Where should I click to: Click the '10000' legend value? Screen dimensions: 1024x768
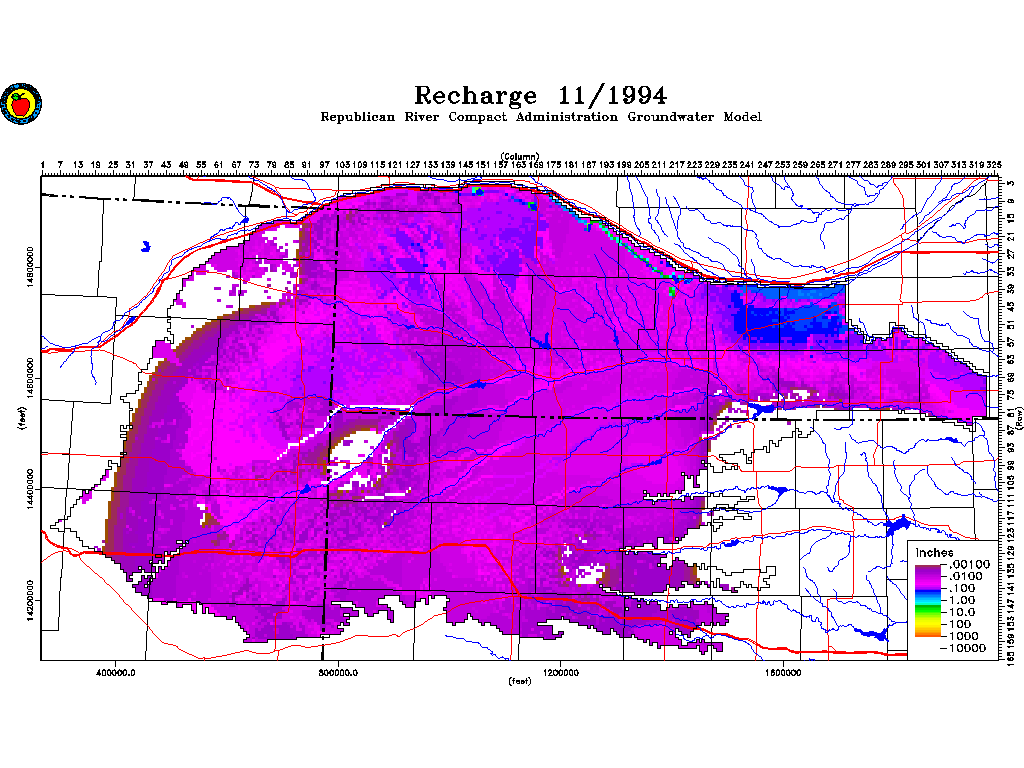[x=967, y=648]
